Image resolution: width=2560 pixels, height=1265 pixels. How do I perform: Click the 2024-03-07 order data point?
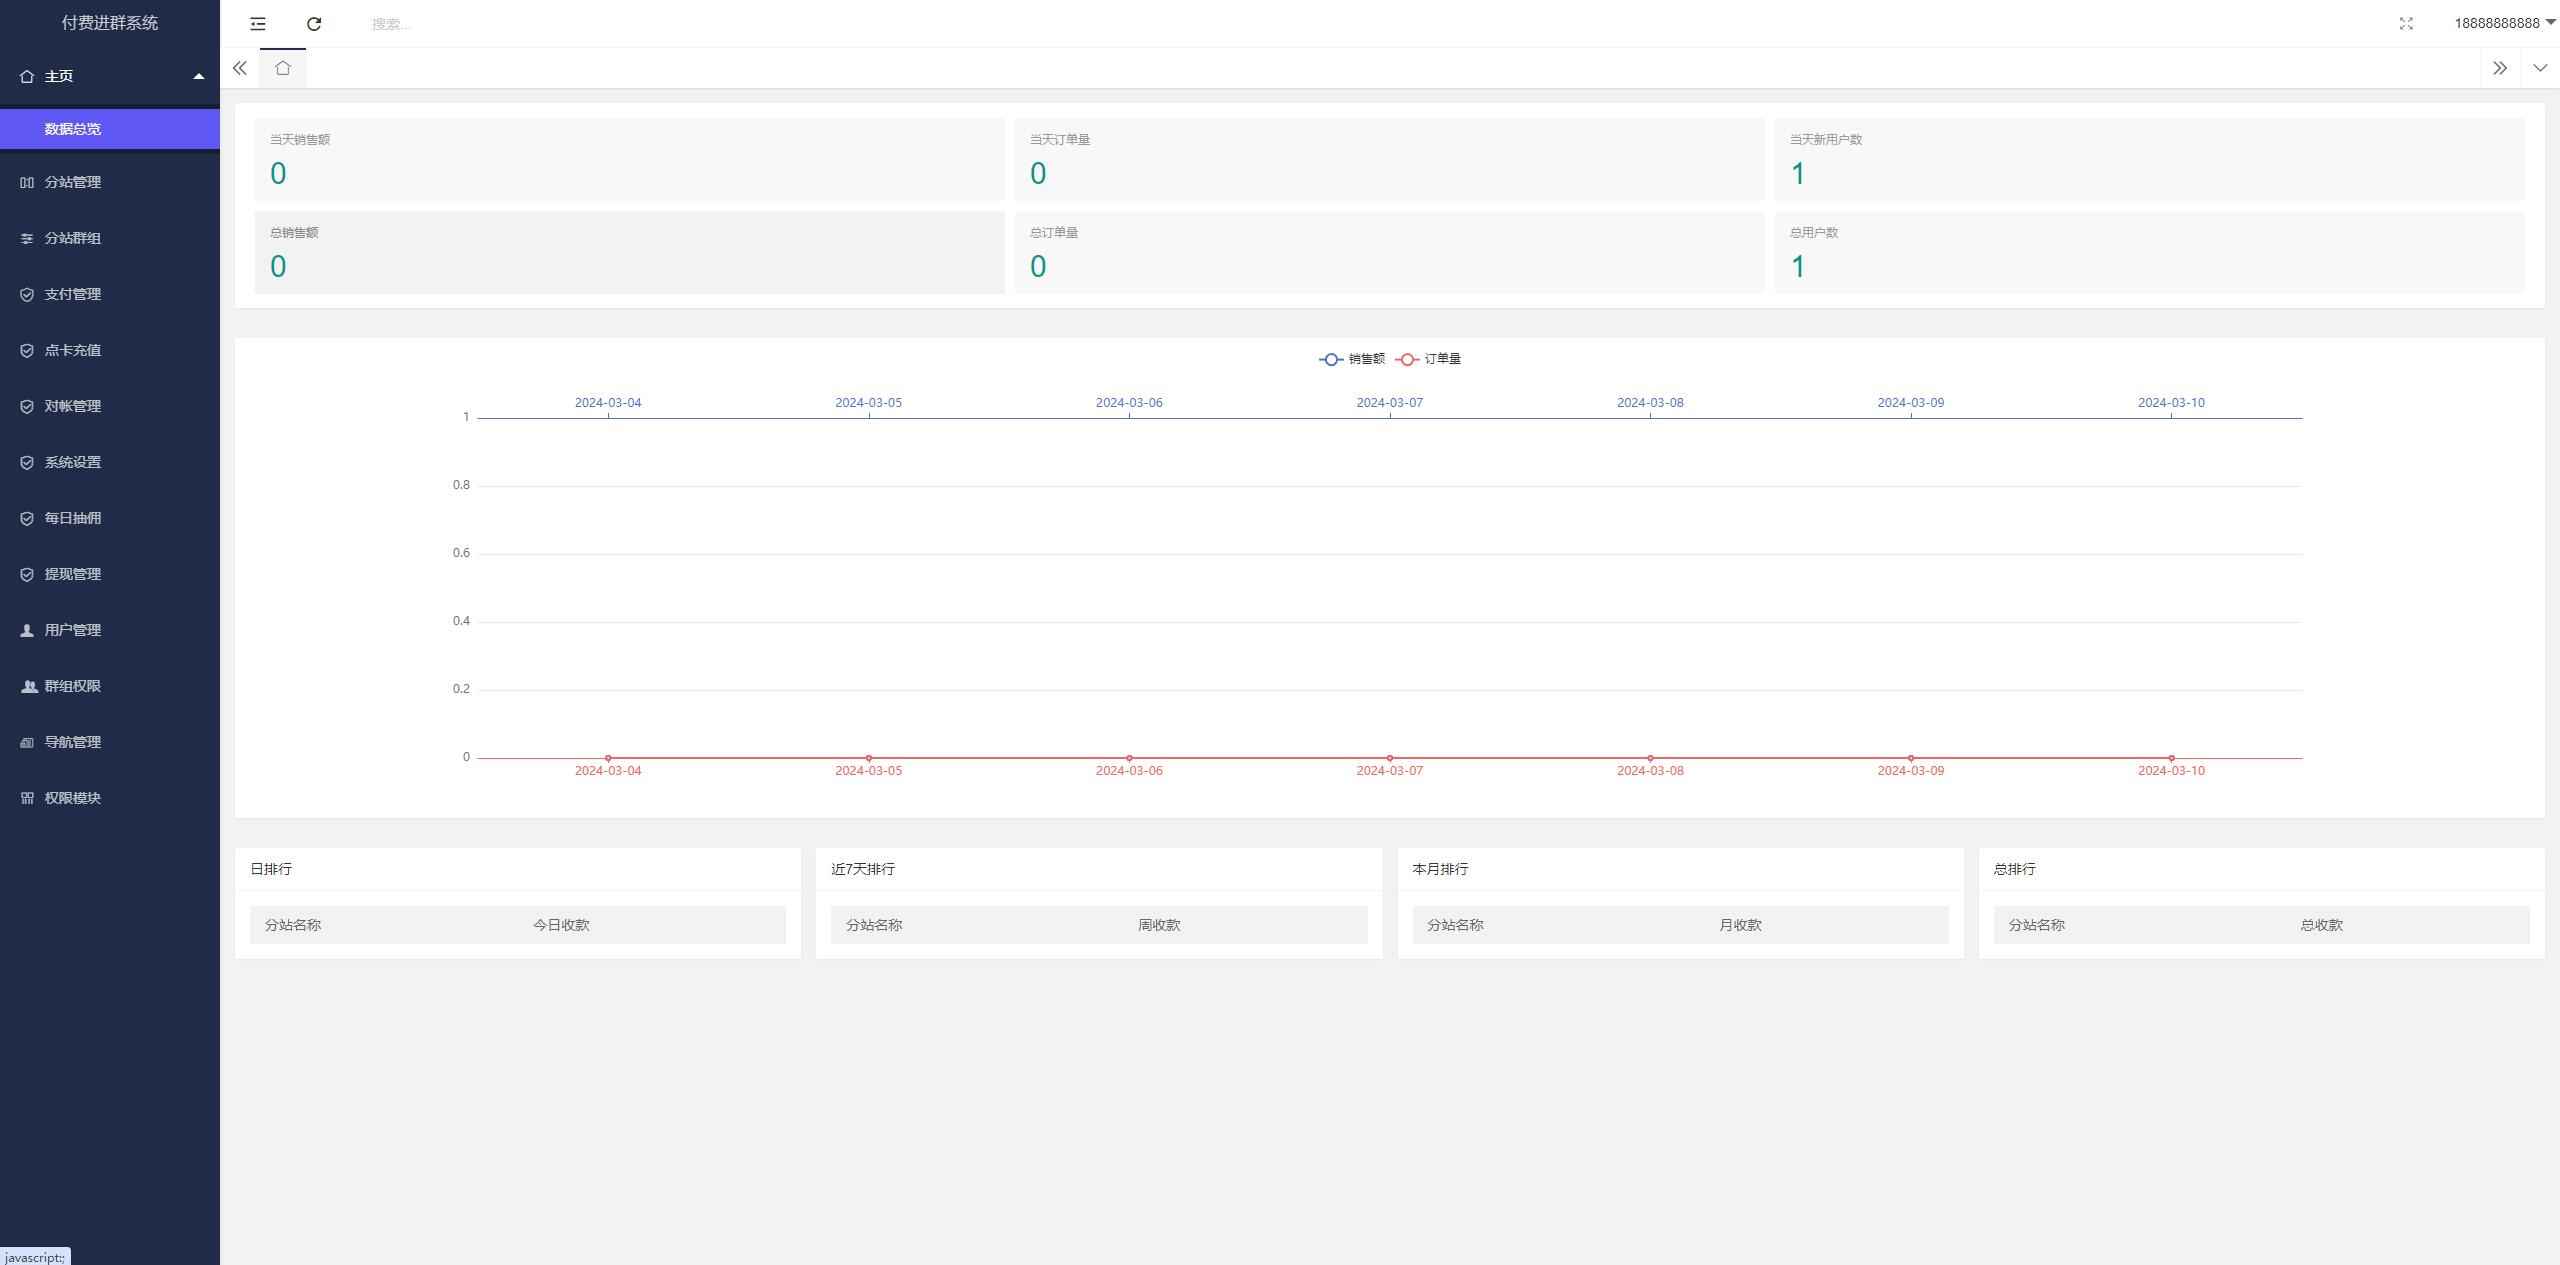click(1389, 758)
